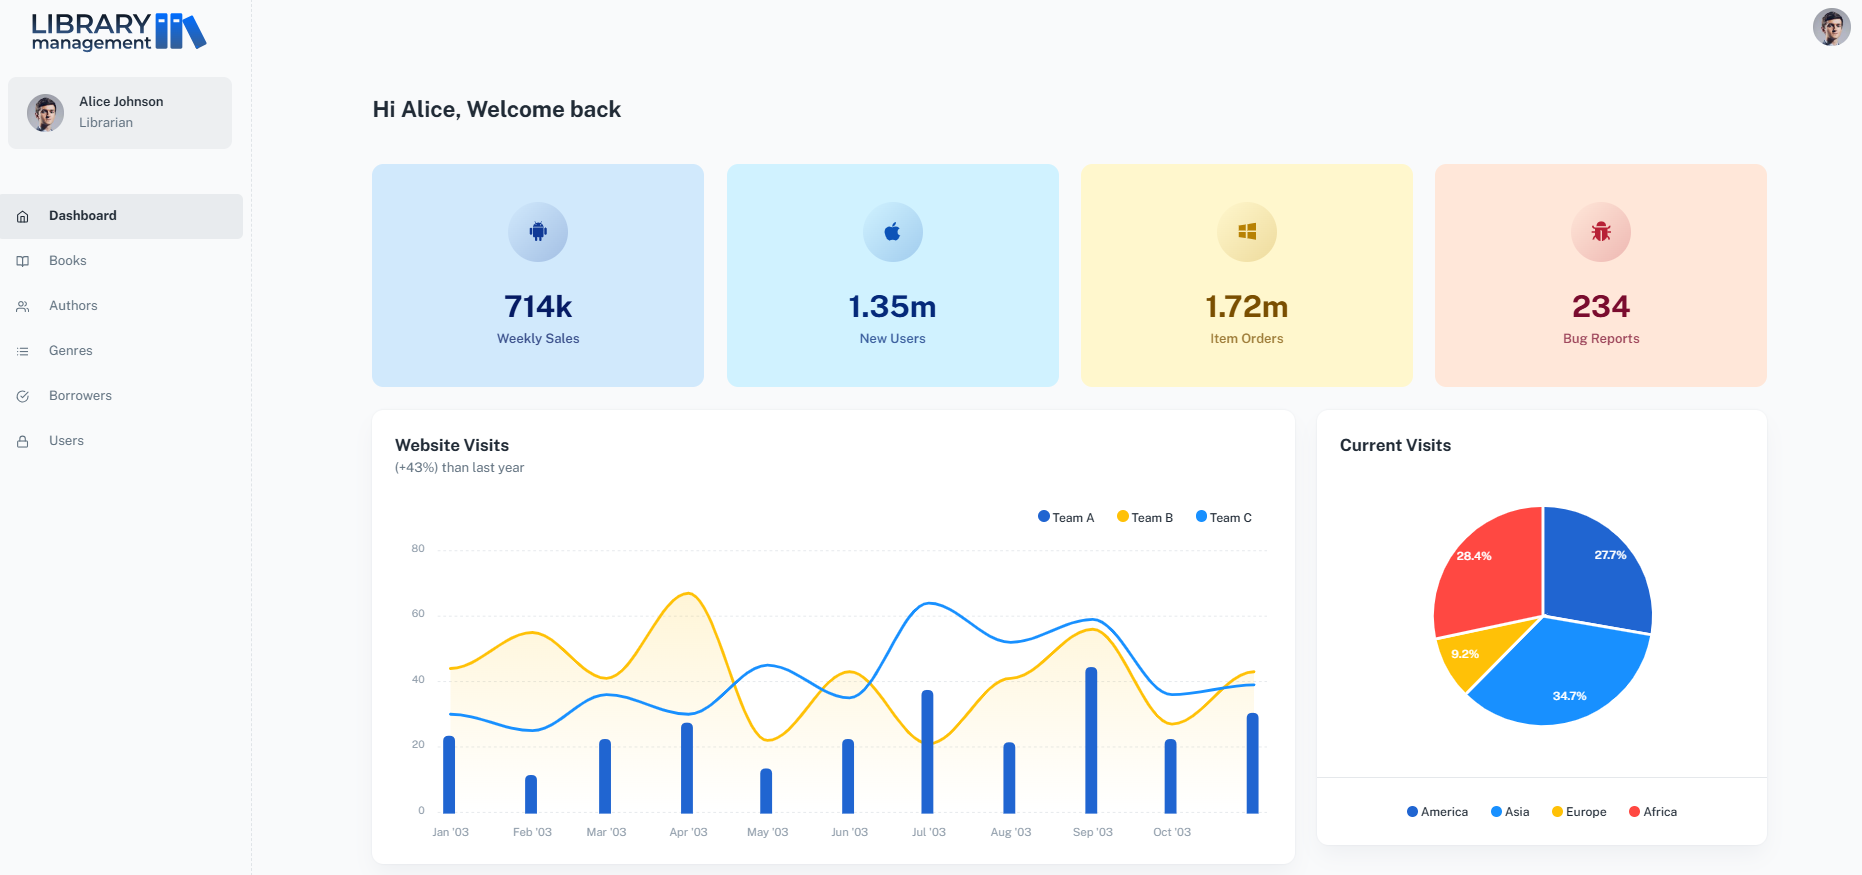Screen dimensions: 1862x875
Task: Go to the Books page
Action: click(121, 261)
